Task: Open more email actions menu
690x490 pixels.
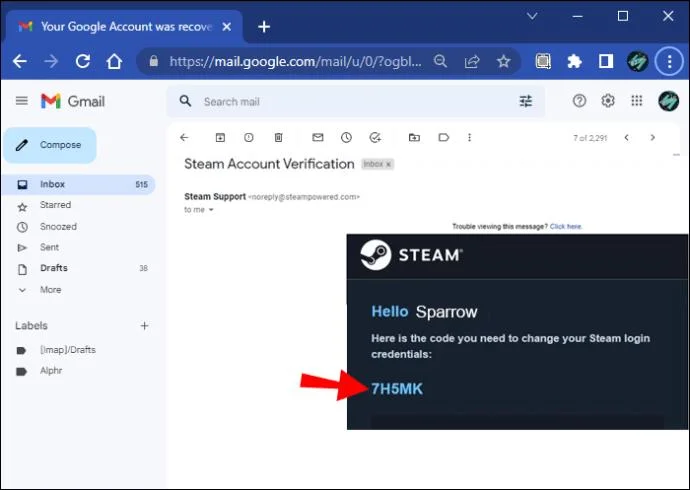Action: [470, 138]
